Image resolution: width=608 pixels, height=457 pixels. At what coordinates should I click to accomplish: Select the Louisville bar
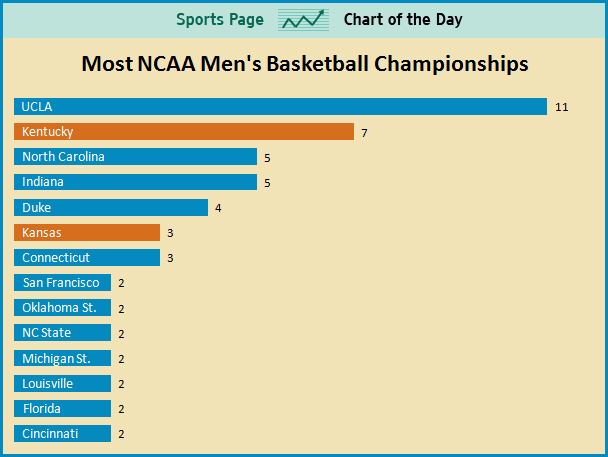click(x=62, y=383)
